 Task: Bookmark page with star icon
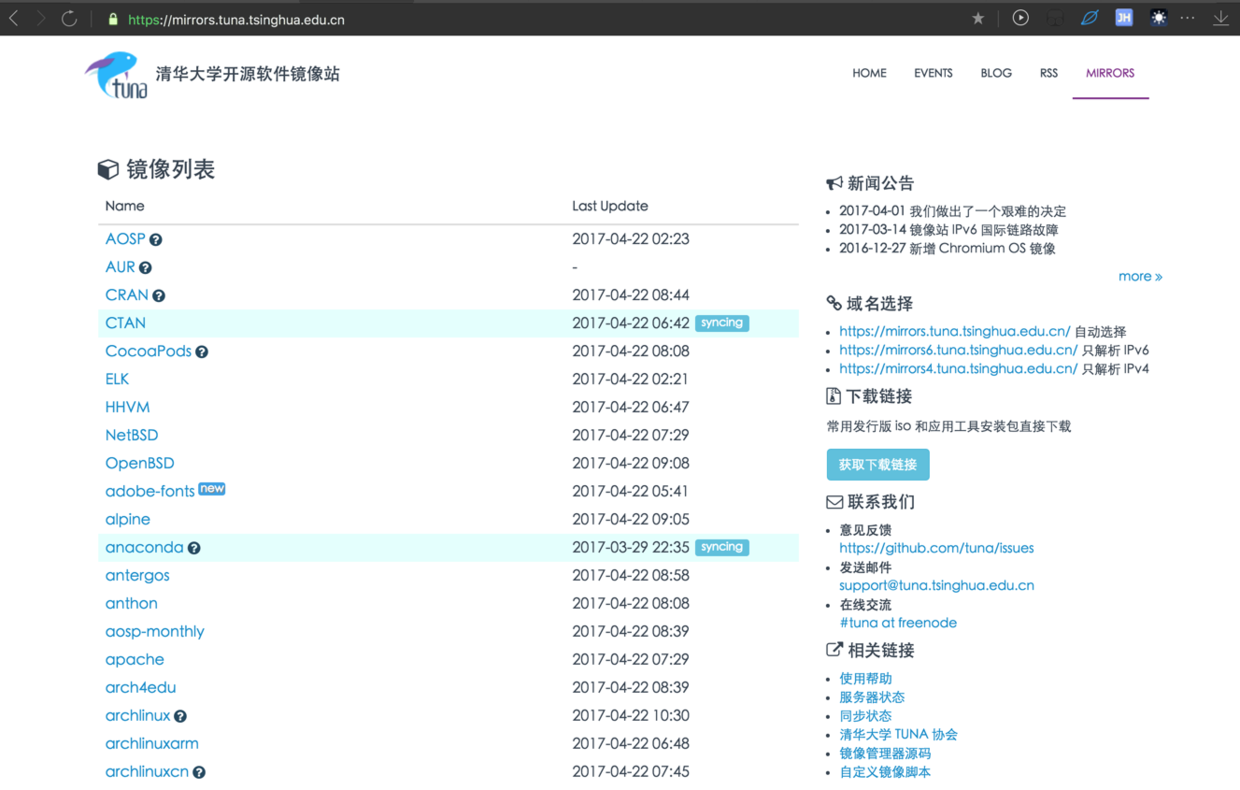click(978, 18)
